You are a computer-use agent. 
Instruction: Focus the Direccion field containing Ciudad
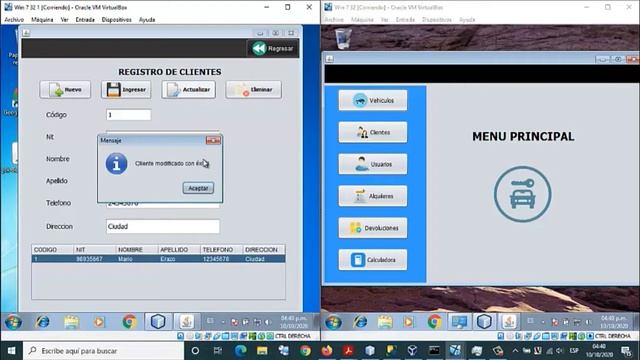click(x=163, y=227)
